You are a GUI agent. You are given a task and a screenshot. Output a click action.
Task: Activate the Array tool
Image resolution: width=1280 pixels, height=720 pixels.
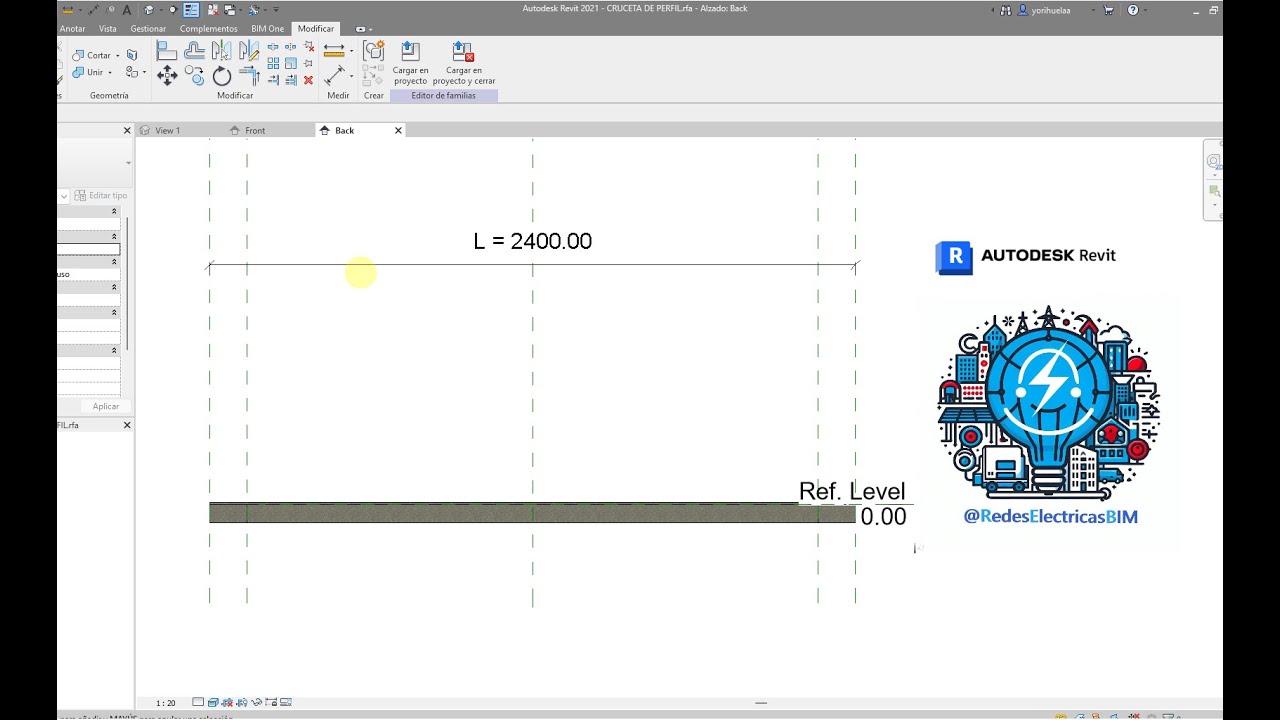click(273, 63)
